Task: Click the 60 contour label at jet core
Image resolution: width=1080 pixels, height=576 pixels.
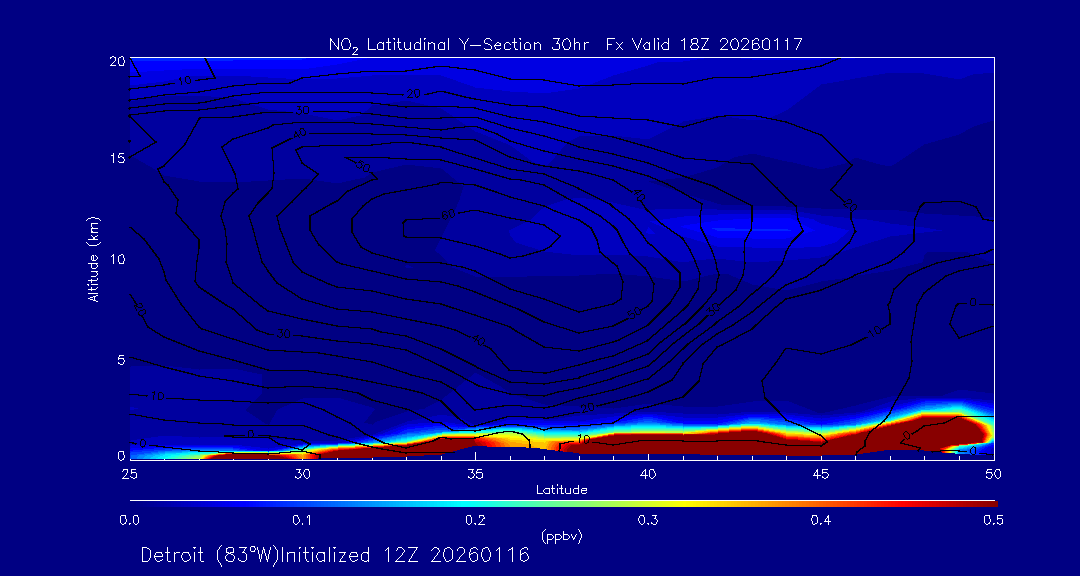Action: pos(448,214)
